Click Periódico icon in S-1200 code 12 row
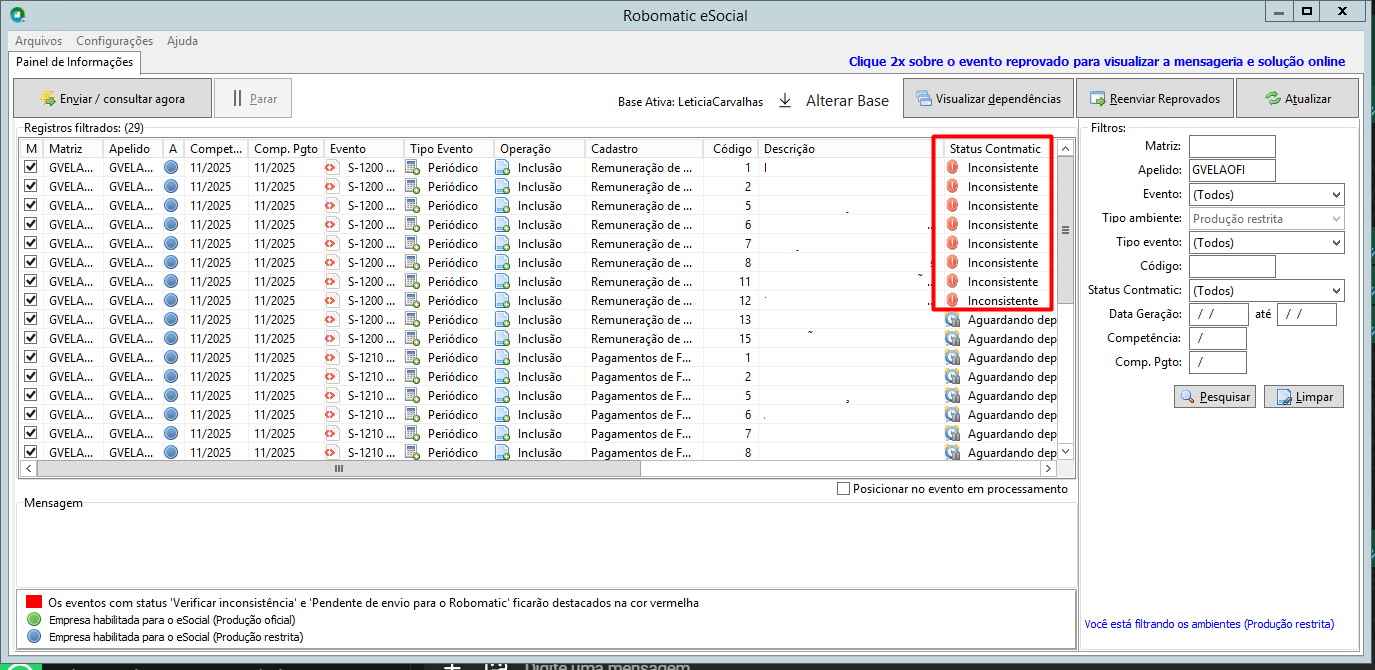 pos(412,301)
